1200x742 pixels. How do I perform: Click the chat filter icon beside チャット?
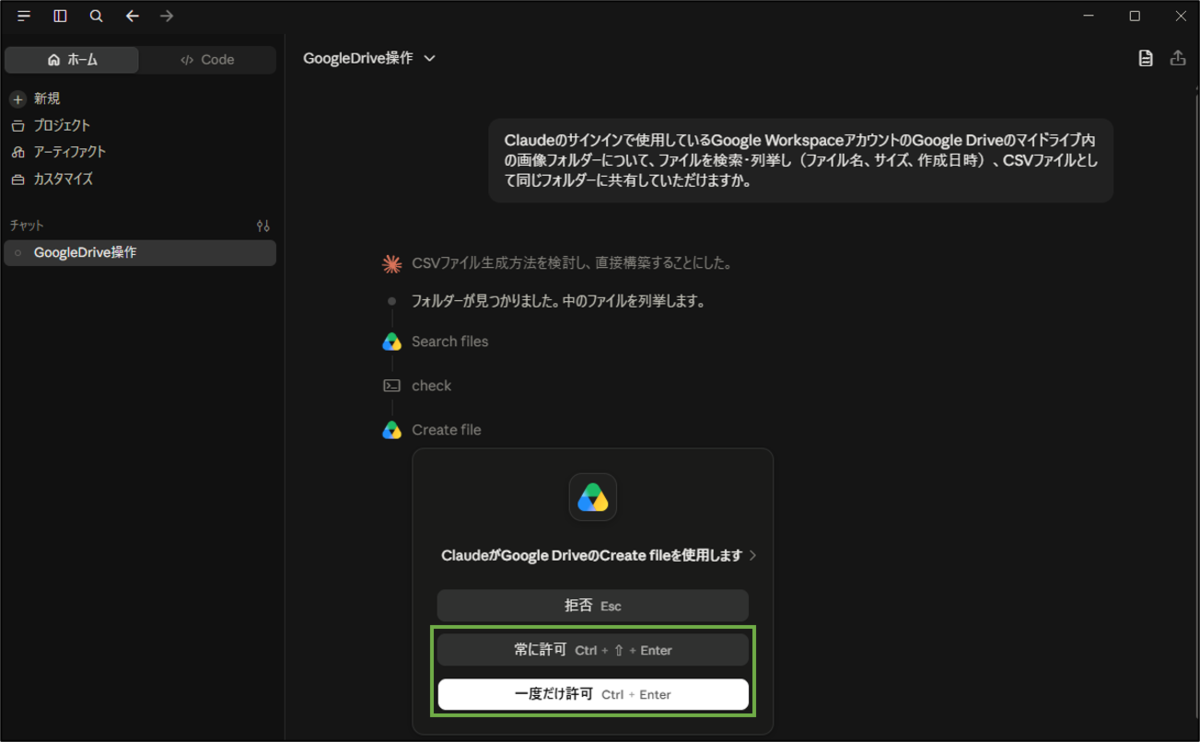coord(263,226)
